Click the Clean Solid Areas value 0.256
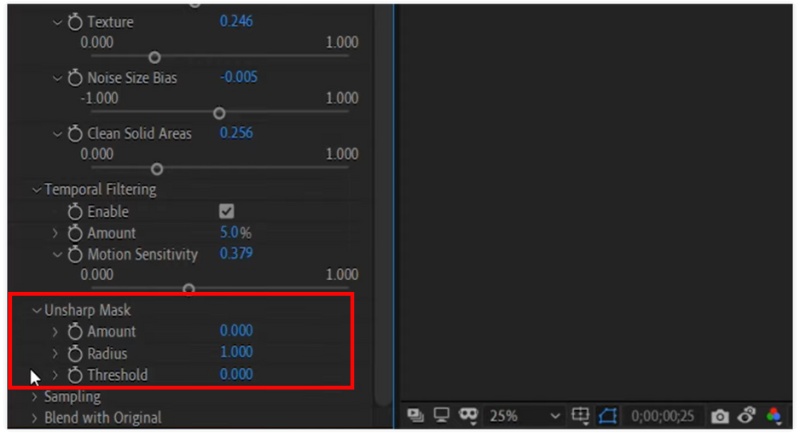The image size is (800, 433). coord(236,133)
